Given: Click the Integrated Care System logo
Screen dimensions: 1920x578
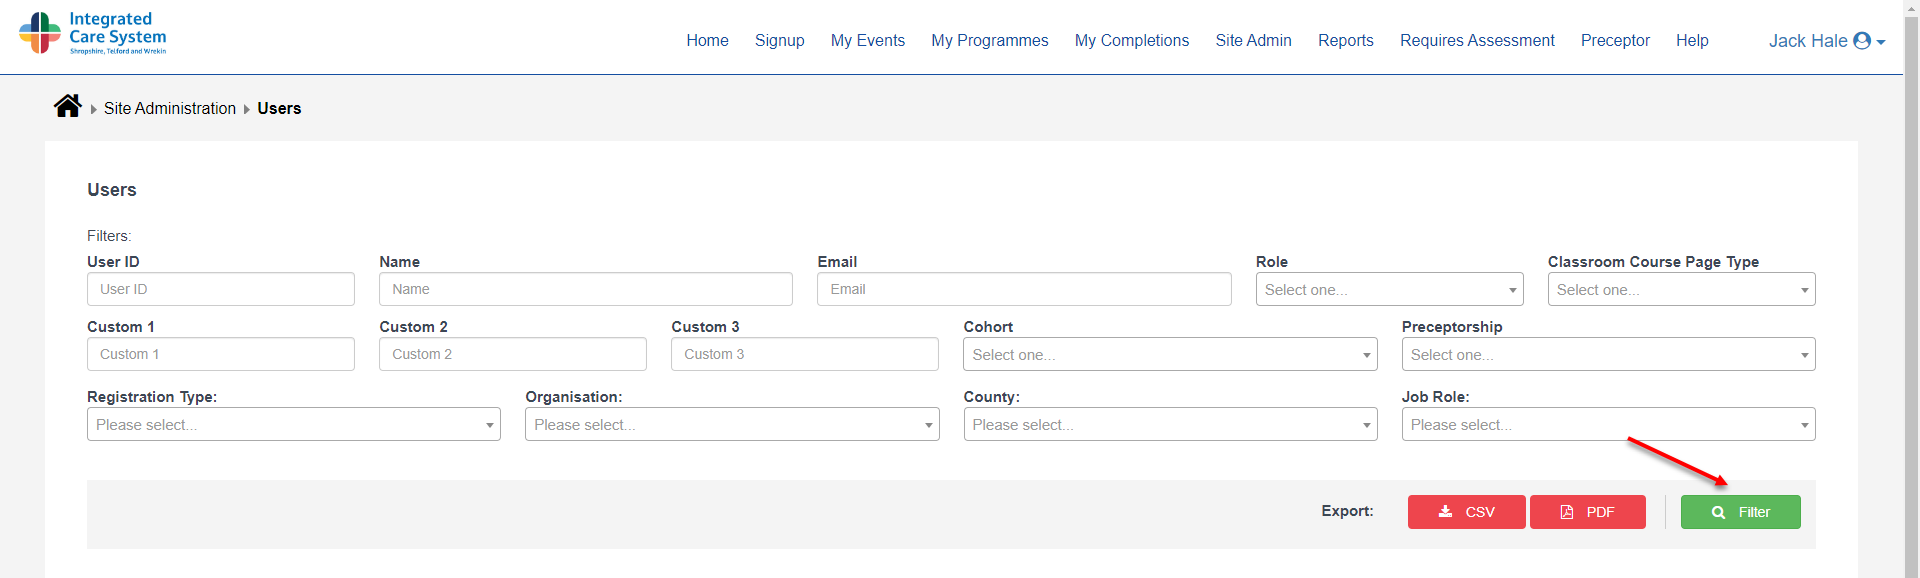Looking at the screenshot, I should point(93,33).
